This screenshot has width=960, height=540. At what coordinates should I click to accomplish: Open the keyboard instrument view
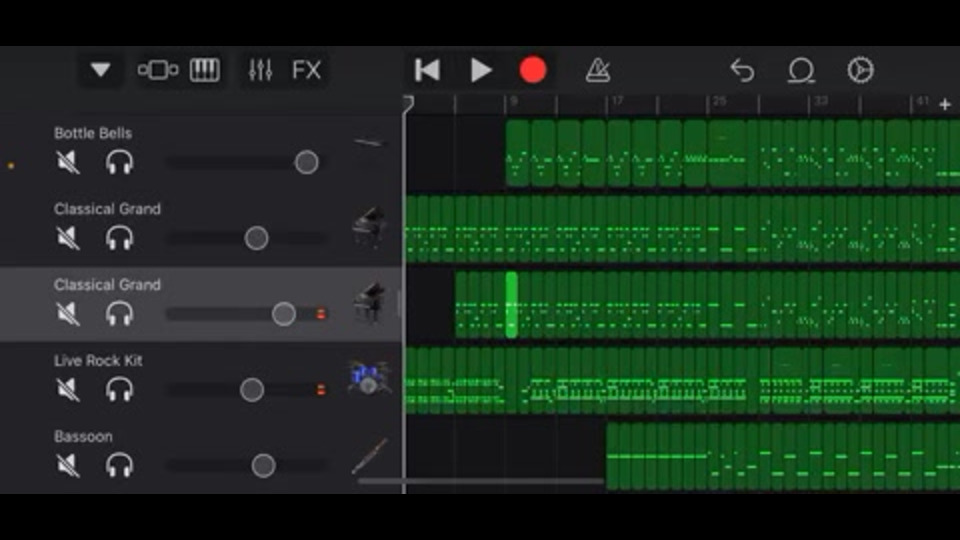click(204, 70)
